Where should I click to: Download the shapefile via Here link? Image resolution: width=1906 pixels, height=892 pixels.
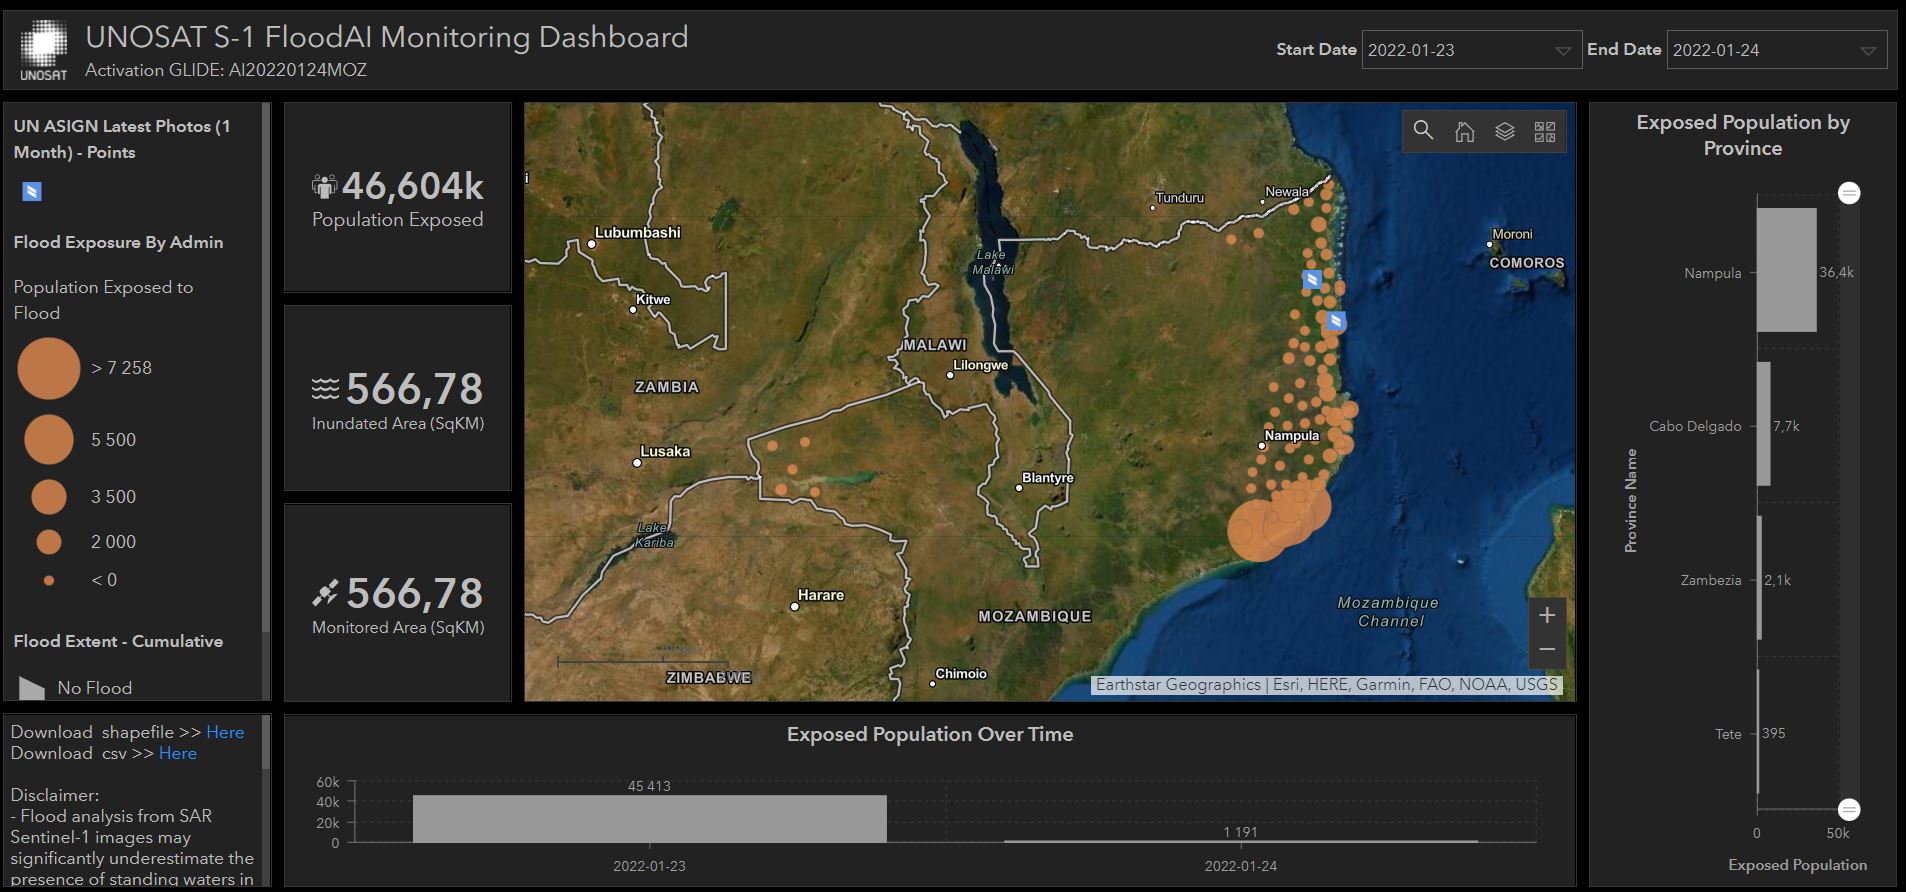point(225,732)
